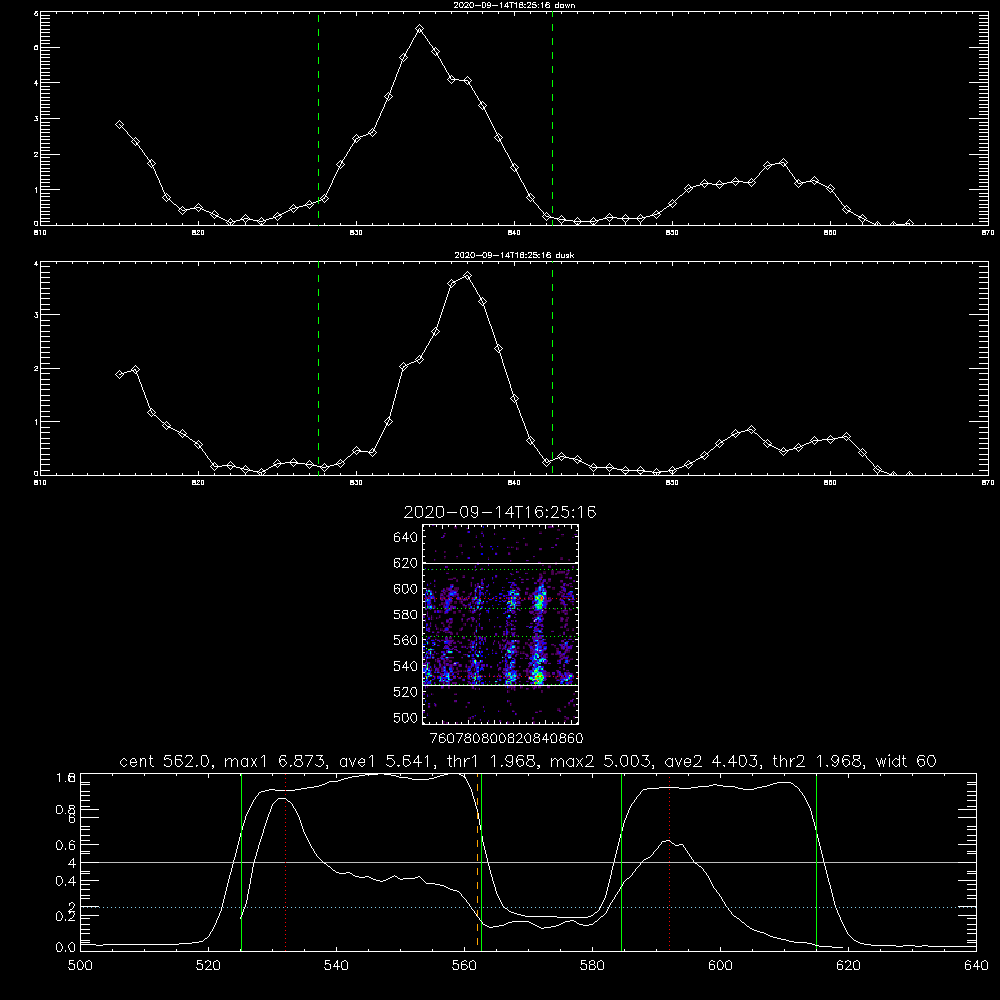Select the spectrogram heatmap image
Screen dimensions: 1000x1000
coord(501,624)
